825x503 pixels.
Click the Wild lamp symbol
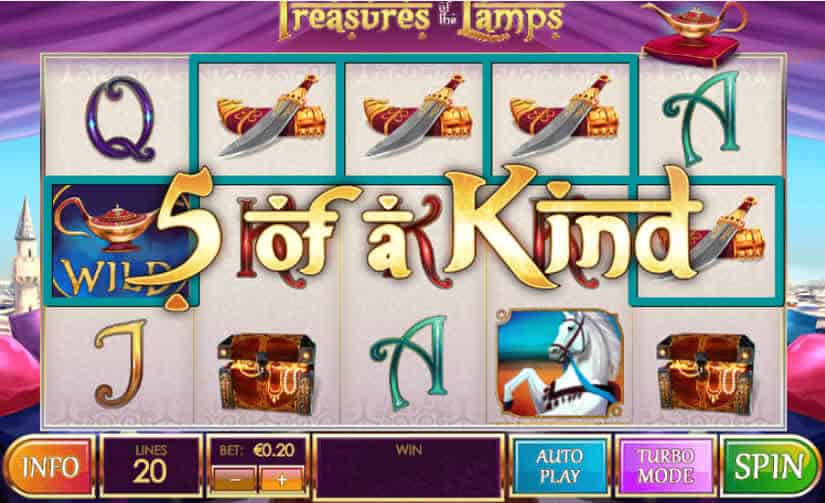120,242
